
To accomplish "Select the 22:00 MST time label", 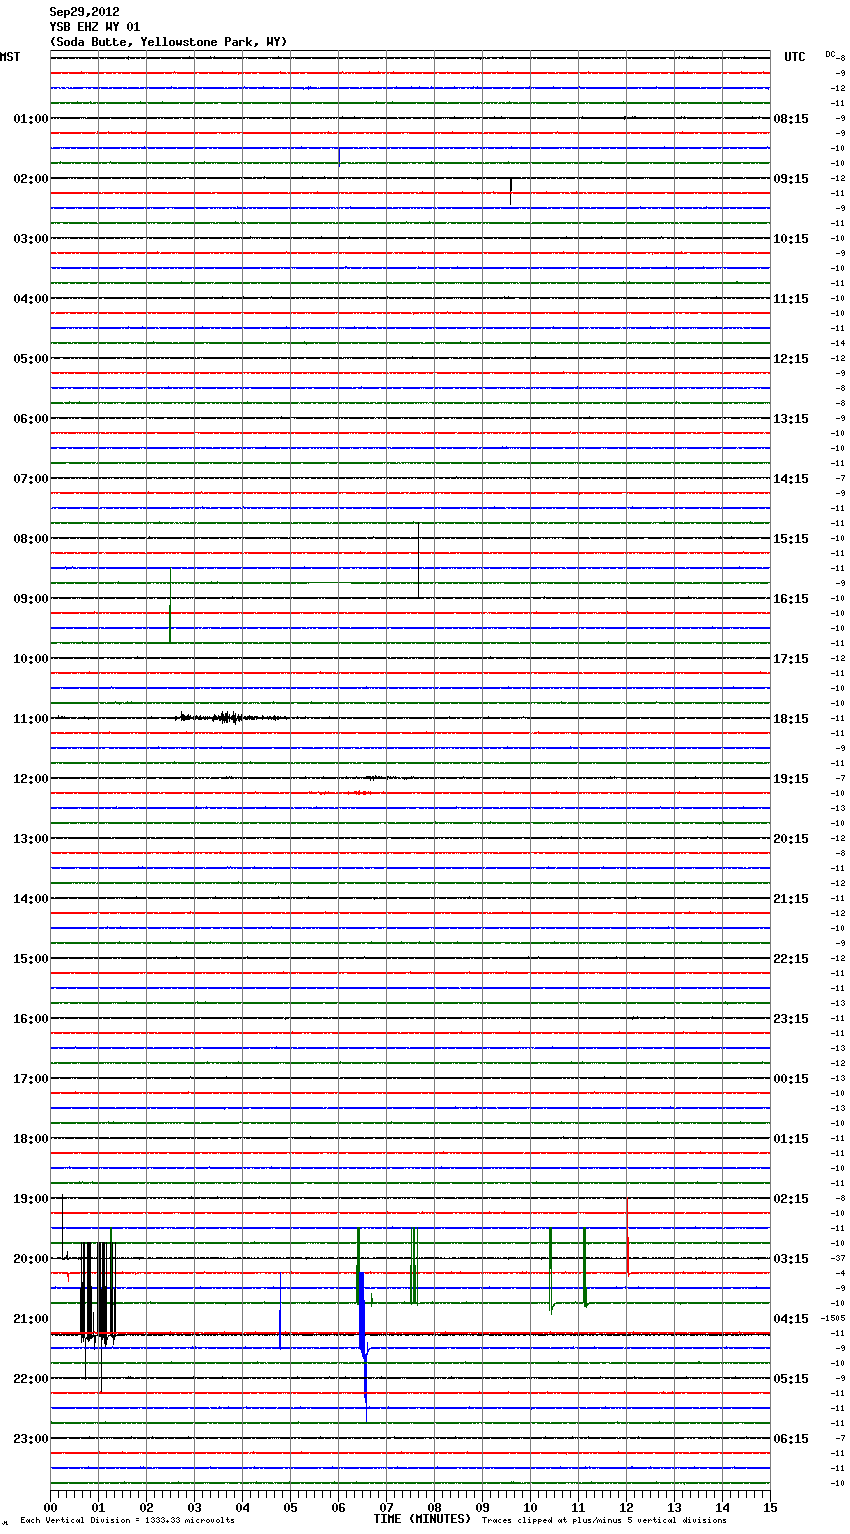I will pyautogui.click(x=31, y=1379).
